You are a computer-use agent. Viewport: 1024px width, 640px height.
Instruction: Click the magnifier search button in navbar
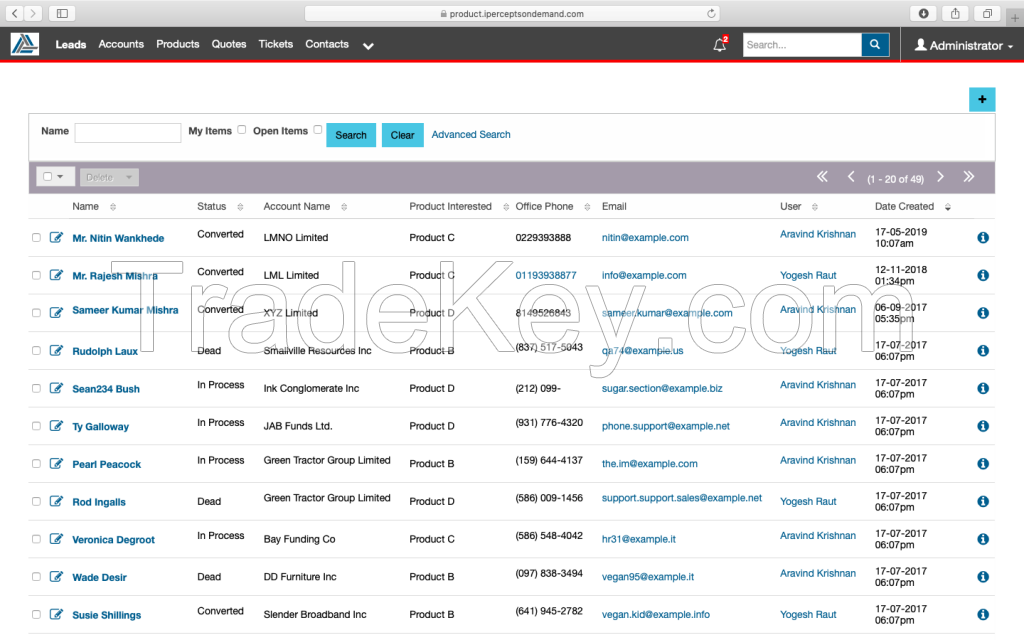click(875, 45)
